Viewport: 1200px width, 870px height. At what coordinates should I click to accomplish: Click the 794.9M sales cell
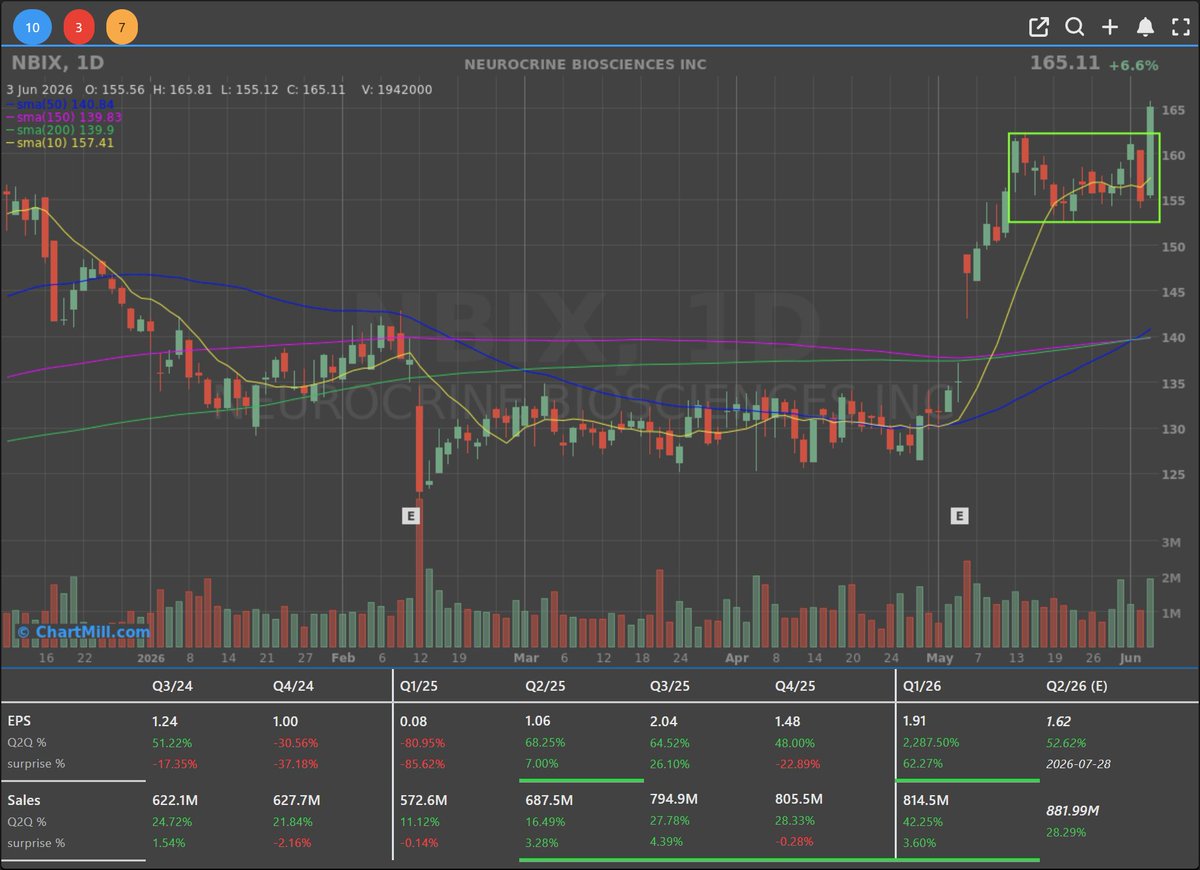click(674, 800)
